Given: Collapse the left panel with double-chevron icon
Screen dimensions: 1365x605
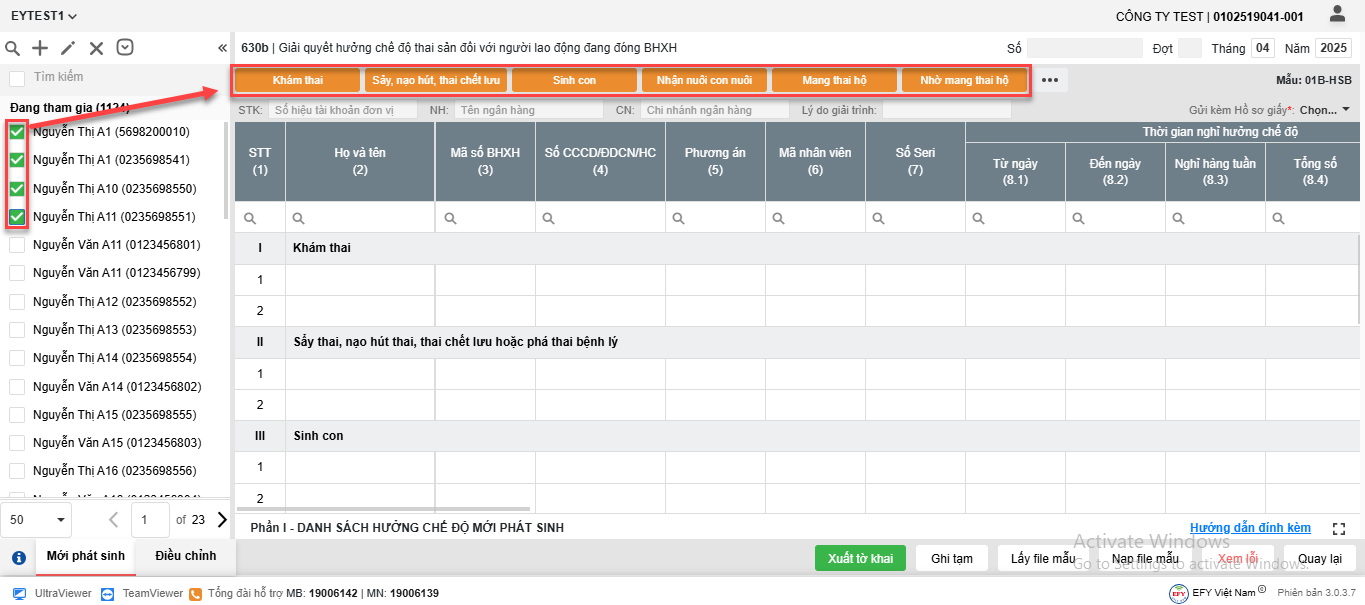Looking at the screenshot, I should pyautogui.click(x=222, y=48).
